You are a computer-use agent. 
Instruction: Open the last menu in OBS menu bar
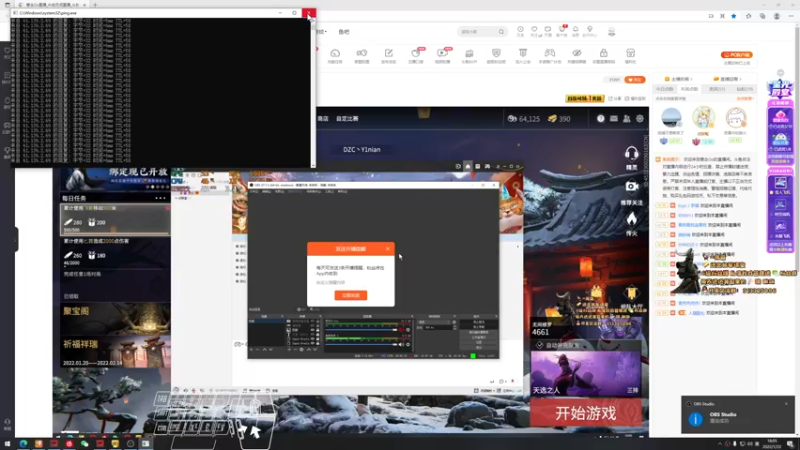[342, 191]
